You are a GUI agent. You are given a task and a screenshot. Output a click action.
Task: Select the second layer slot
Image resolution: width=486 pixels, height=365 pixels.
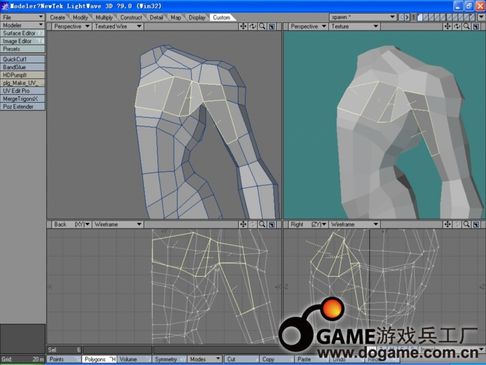(x=426, y=17)
